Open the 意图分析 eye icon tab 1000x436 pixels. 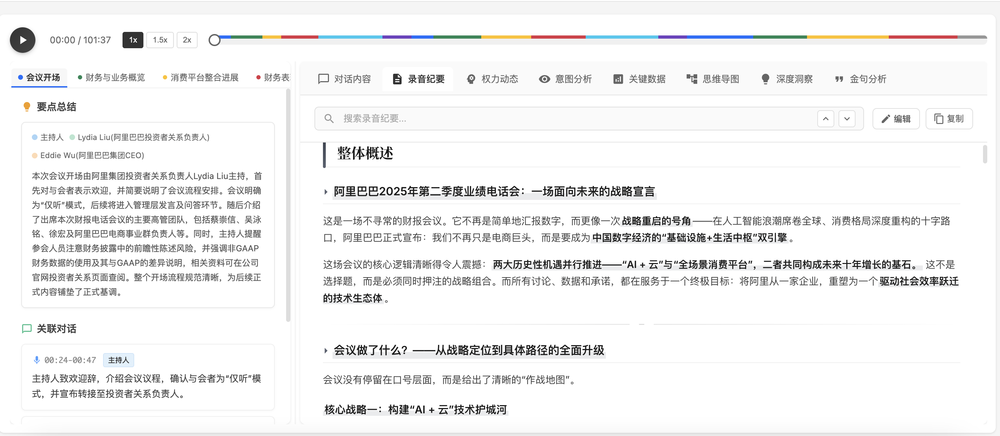point(565,79)
